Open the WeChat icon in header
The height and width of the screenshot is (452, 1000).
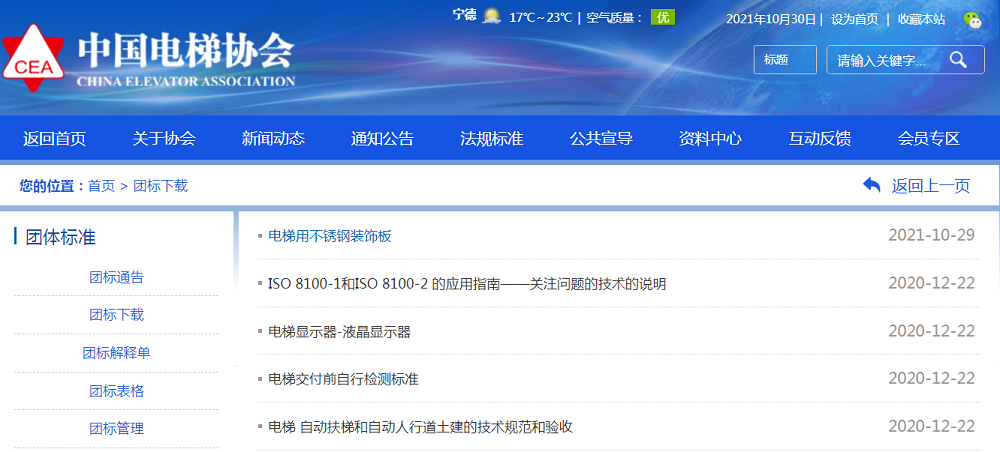972,19
